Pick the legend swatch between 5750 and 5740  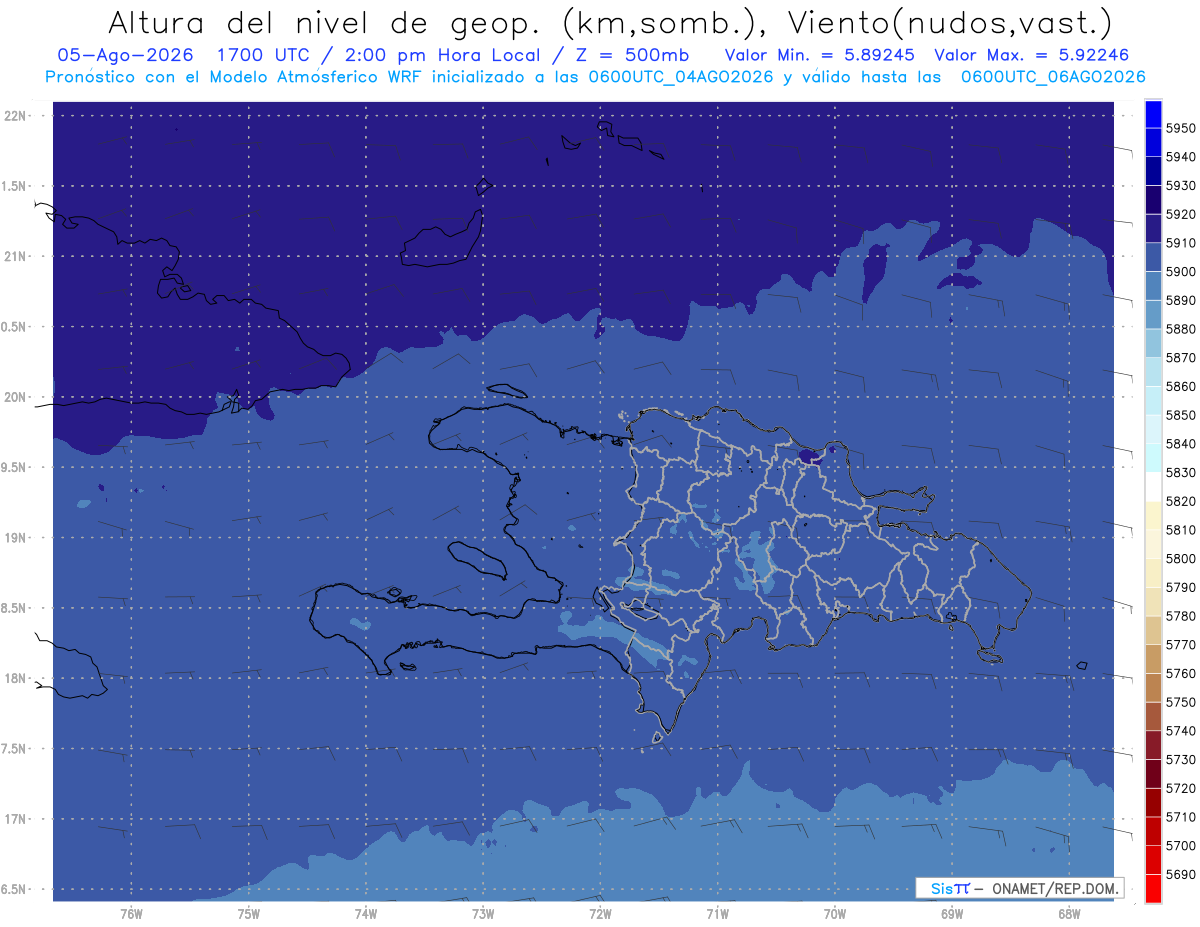coord(1153,716)
